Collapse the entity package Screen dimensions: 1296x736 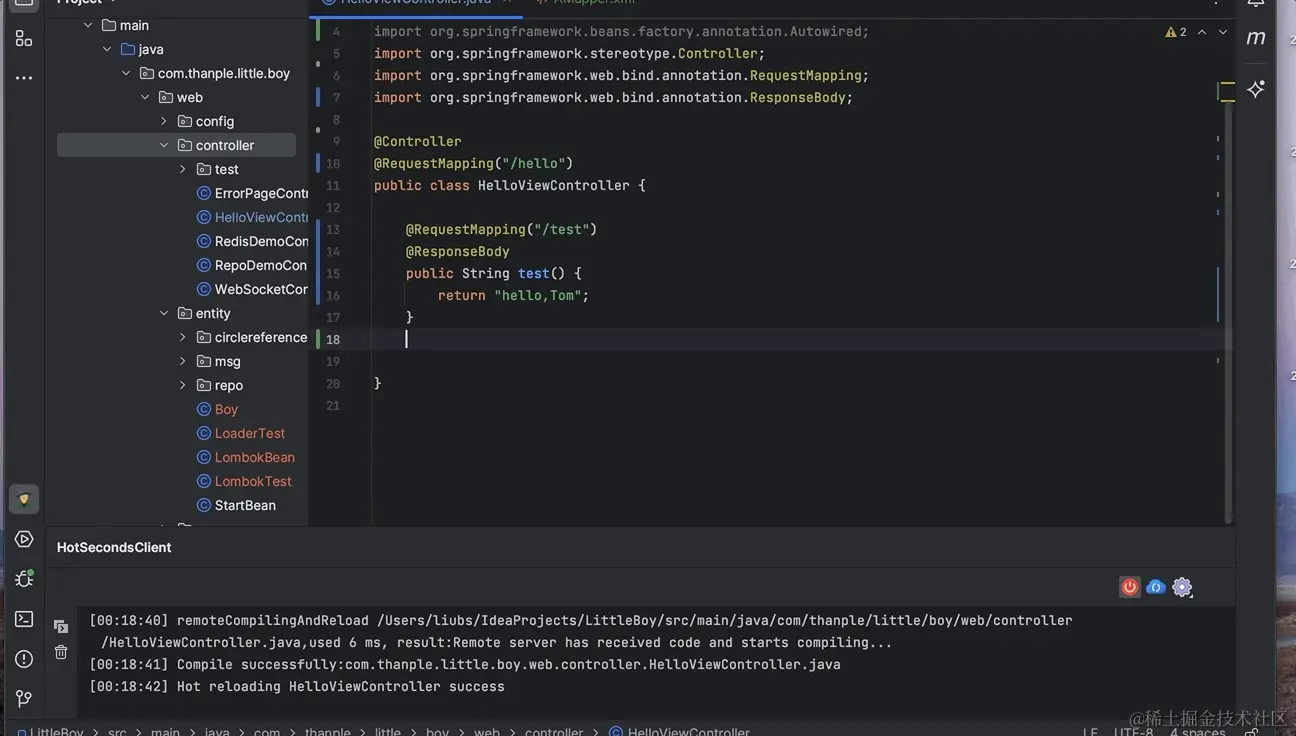click(x=164, y=313)
